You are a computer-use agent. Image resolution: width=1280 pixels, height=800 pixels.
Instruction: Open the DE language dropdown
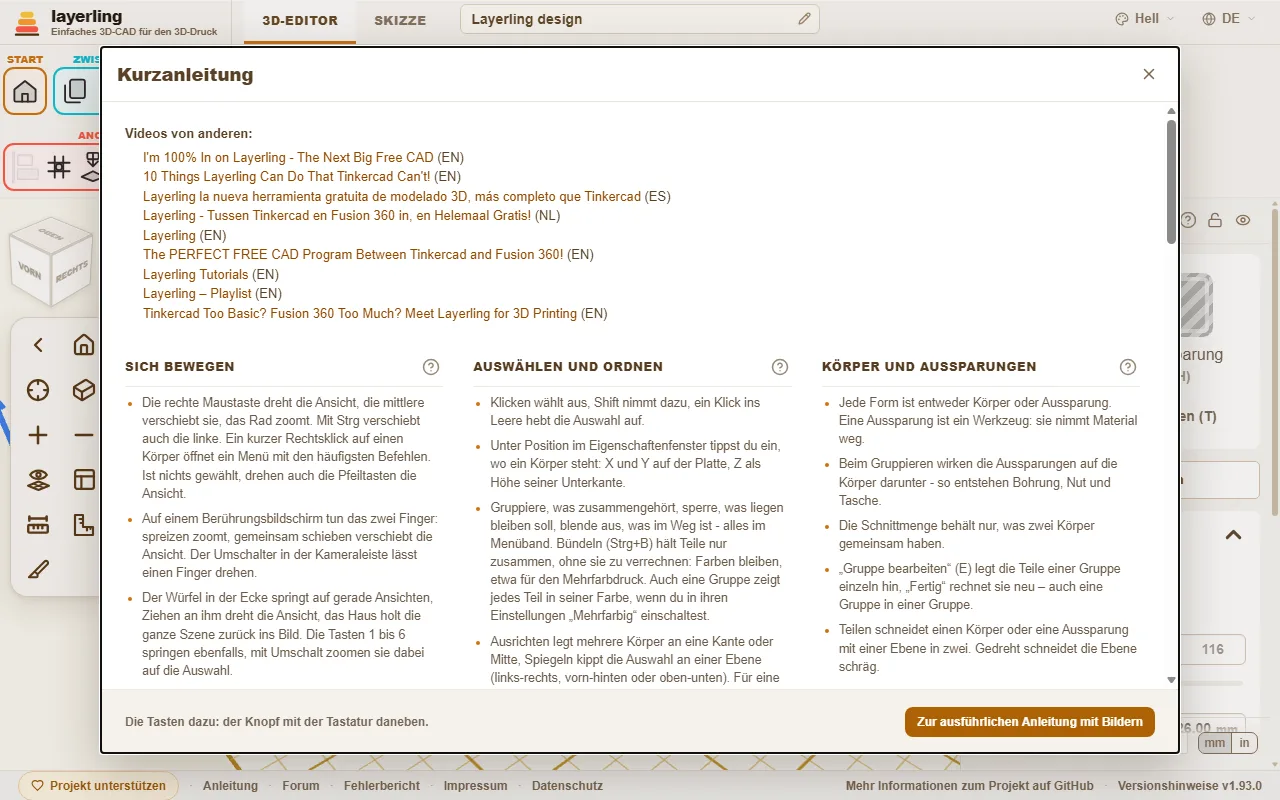1229,19
